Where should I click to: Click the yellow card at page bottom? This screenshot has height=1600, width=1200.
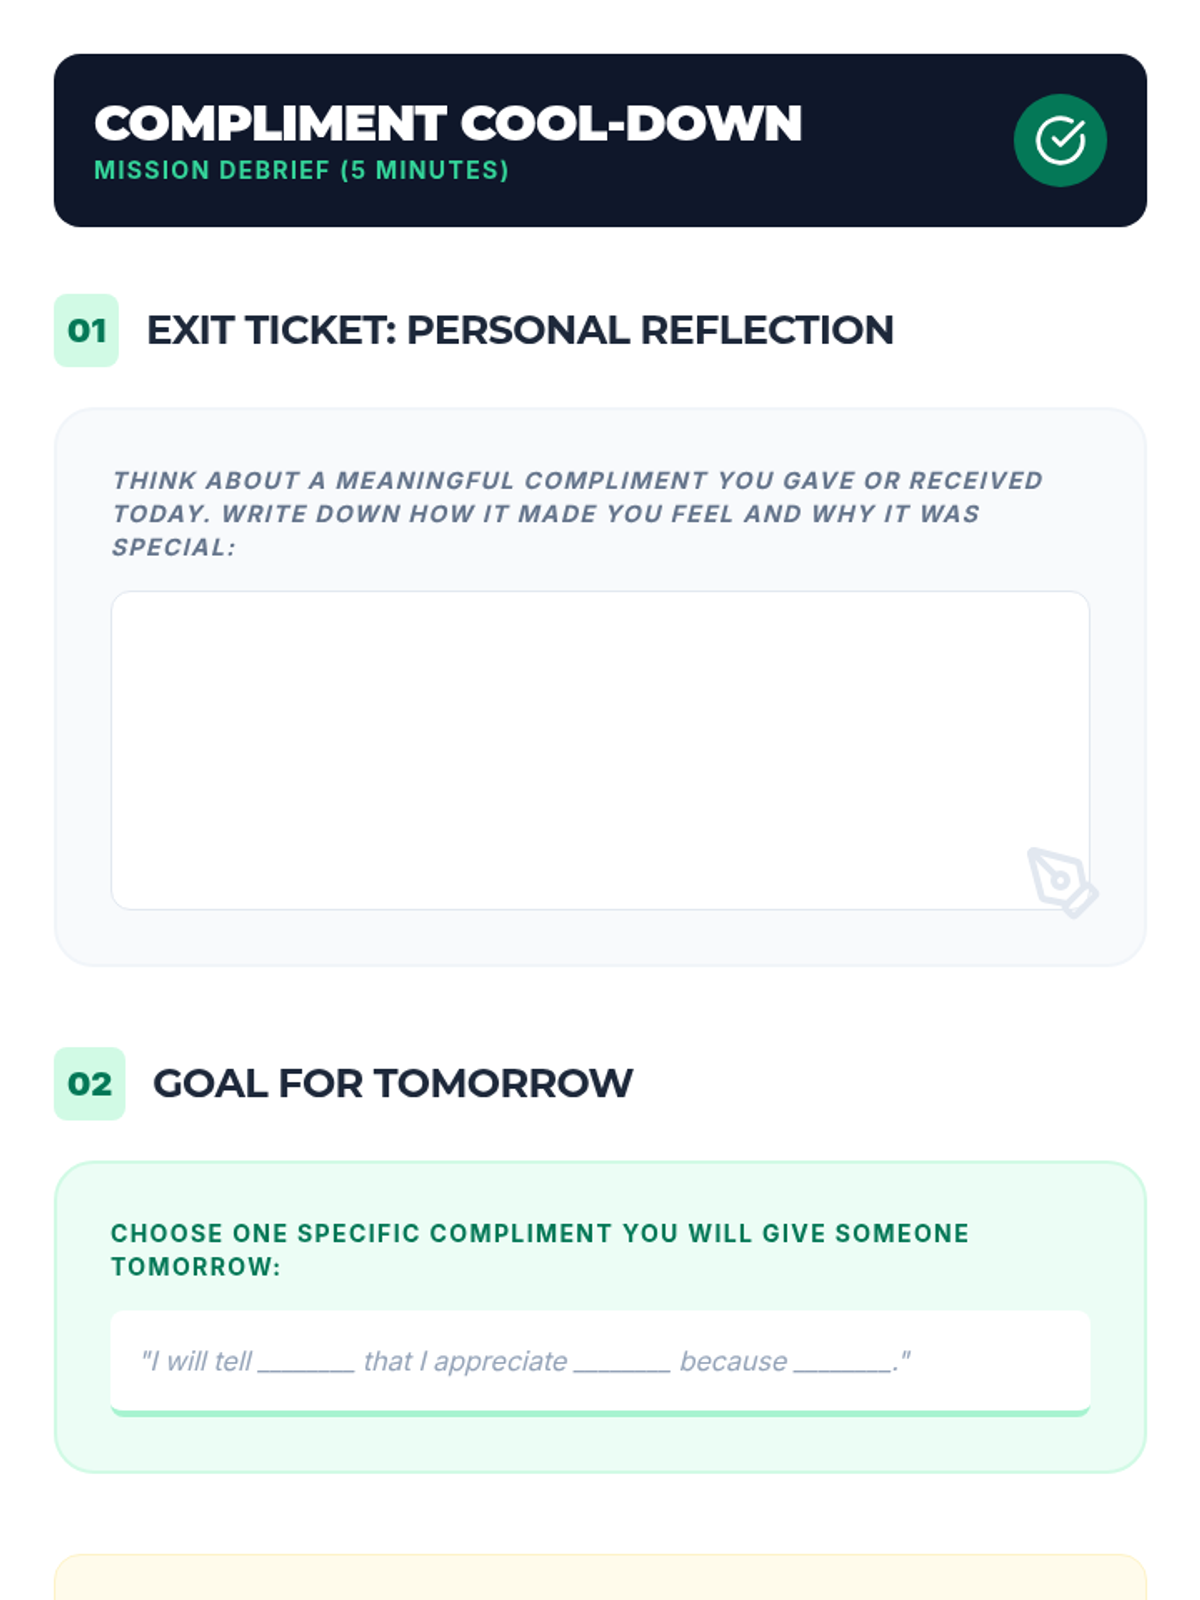[x=600, y=1578]
